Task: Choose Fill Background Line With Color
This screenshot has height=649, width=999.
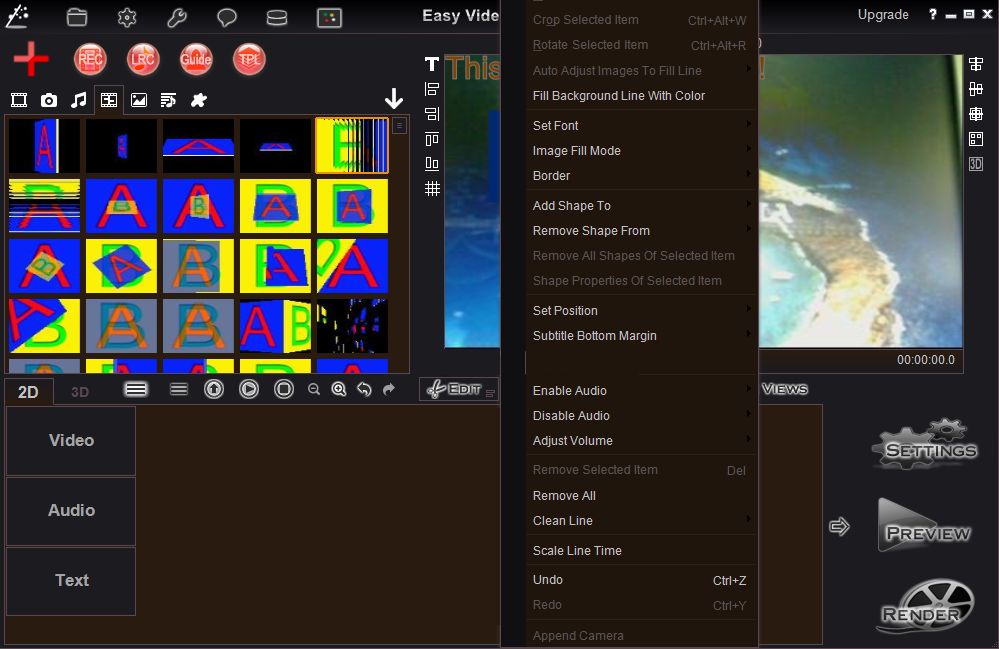Action: tap(642, 96)
